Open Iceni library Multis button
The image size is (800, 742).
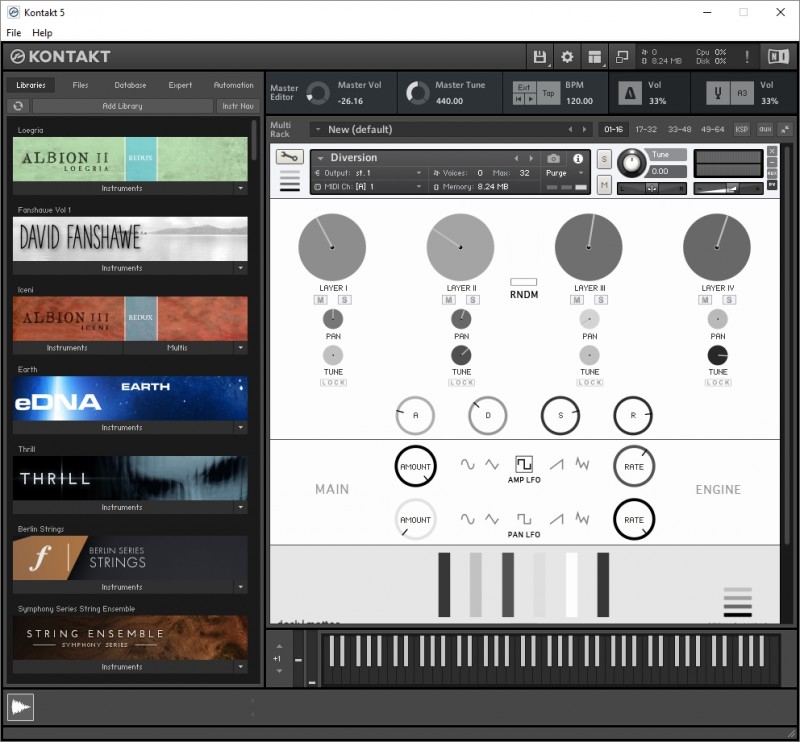(x=178, y=348)
